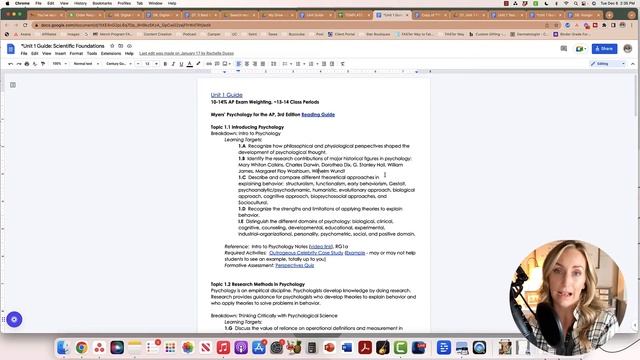Open the Extensions menu
Image resolution: width=640 pixels, height=360 pixels.
click(x=111, y=53)
